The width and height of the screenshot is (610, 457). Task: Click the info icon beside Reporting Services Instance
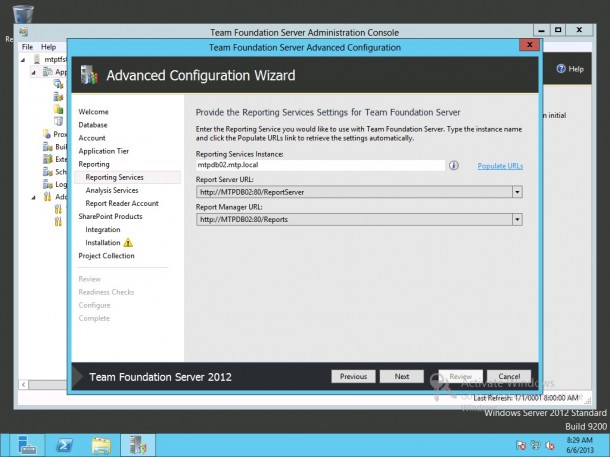tap(454, 165)
